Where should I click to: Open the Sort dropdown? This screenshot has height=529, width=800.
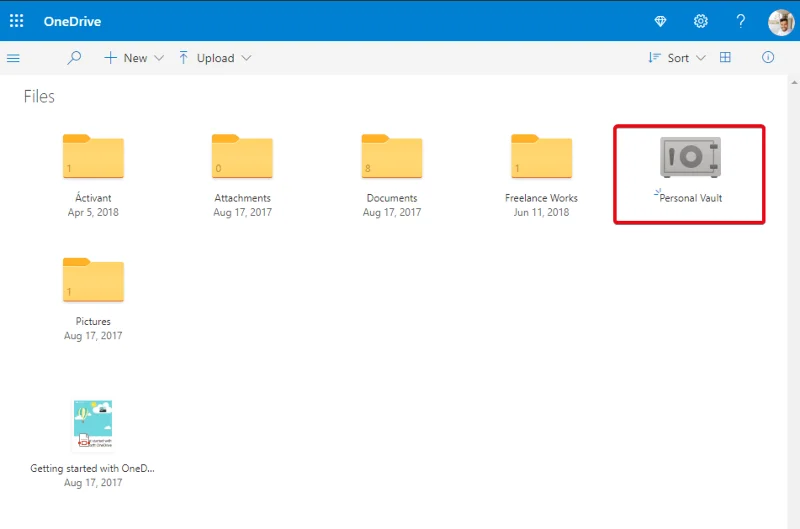click(677, 58)
